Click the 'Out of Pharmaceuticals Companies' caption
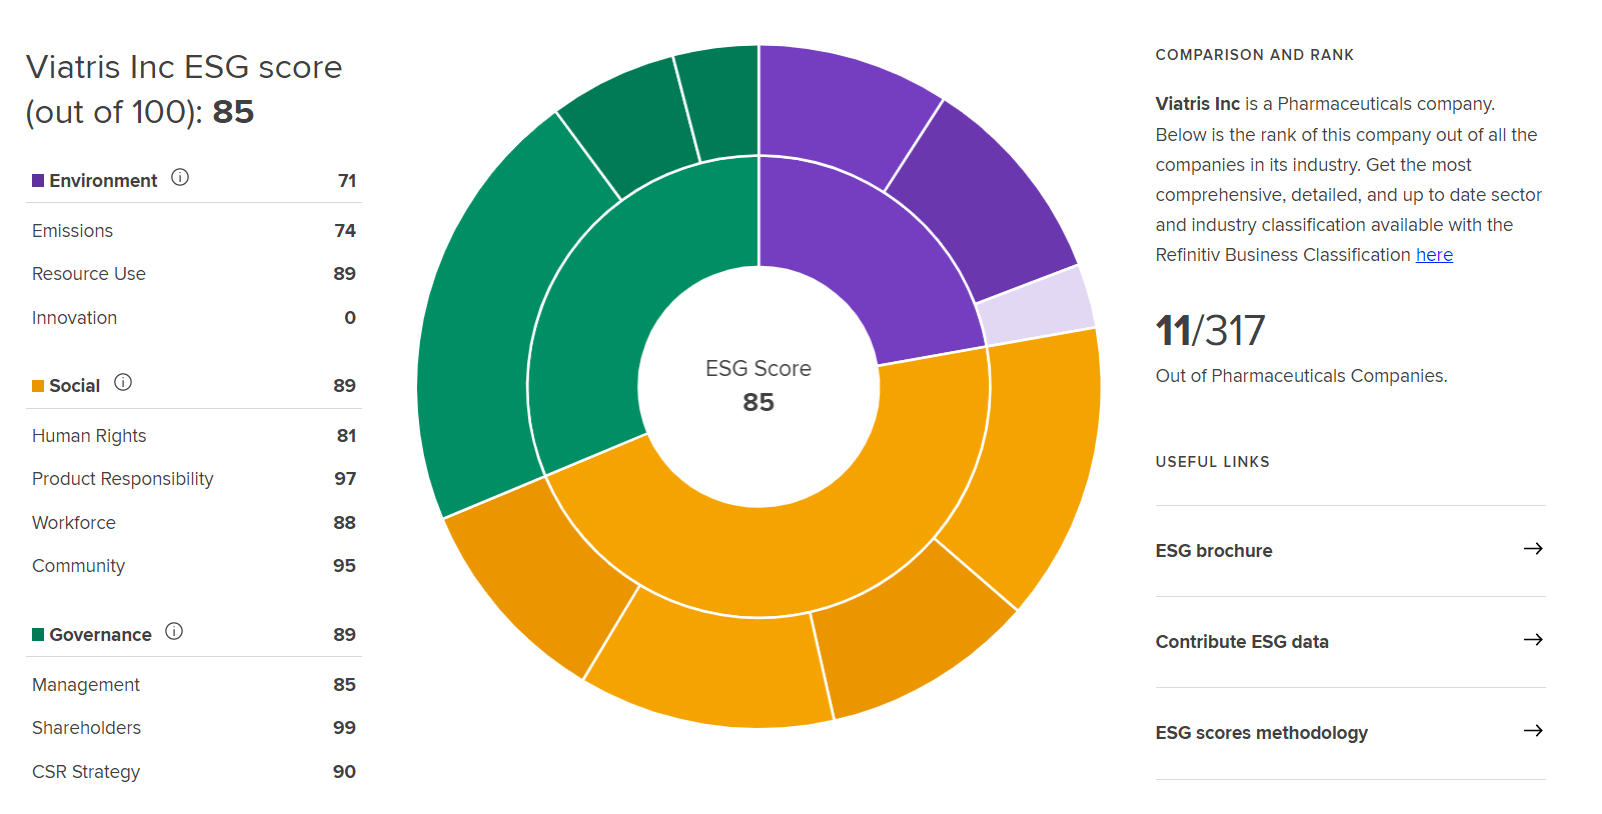Screen dimensions: 1602x814 tap(1301, 376)
